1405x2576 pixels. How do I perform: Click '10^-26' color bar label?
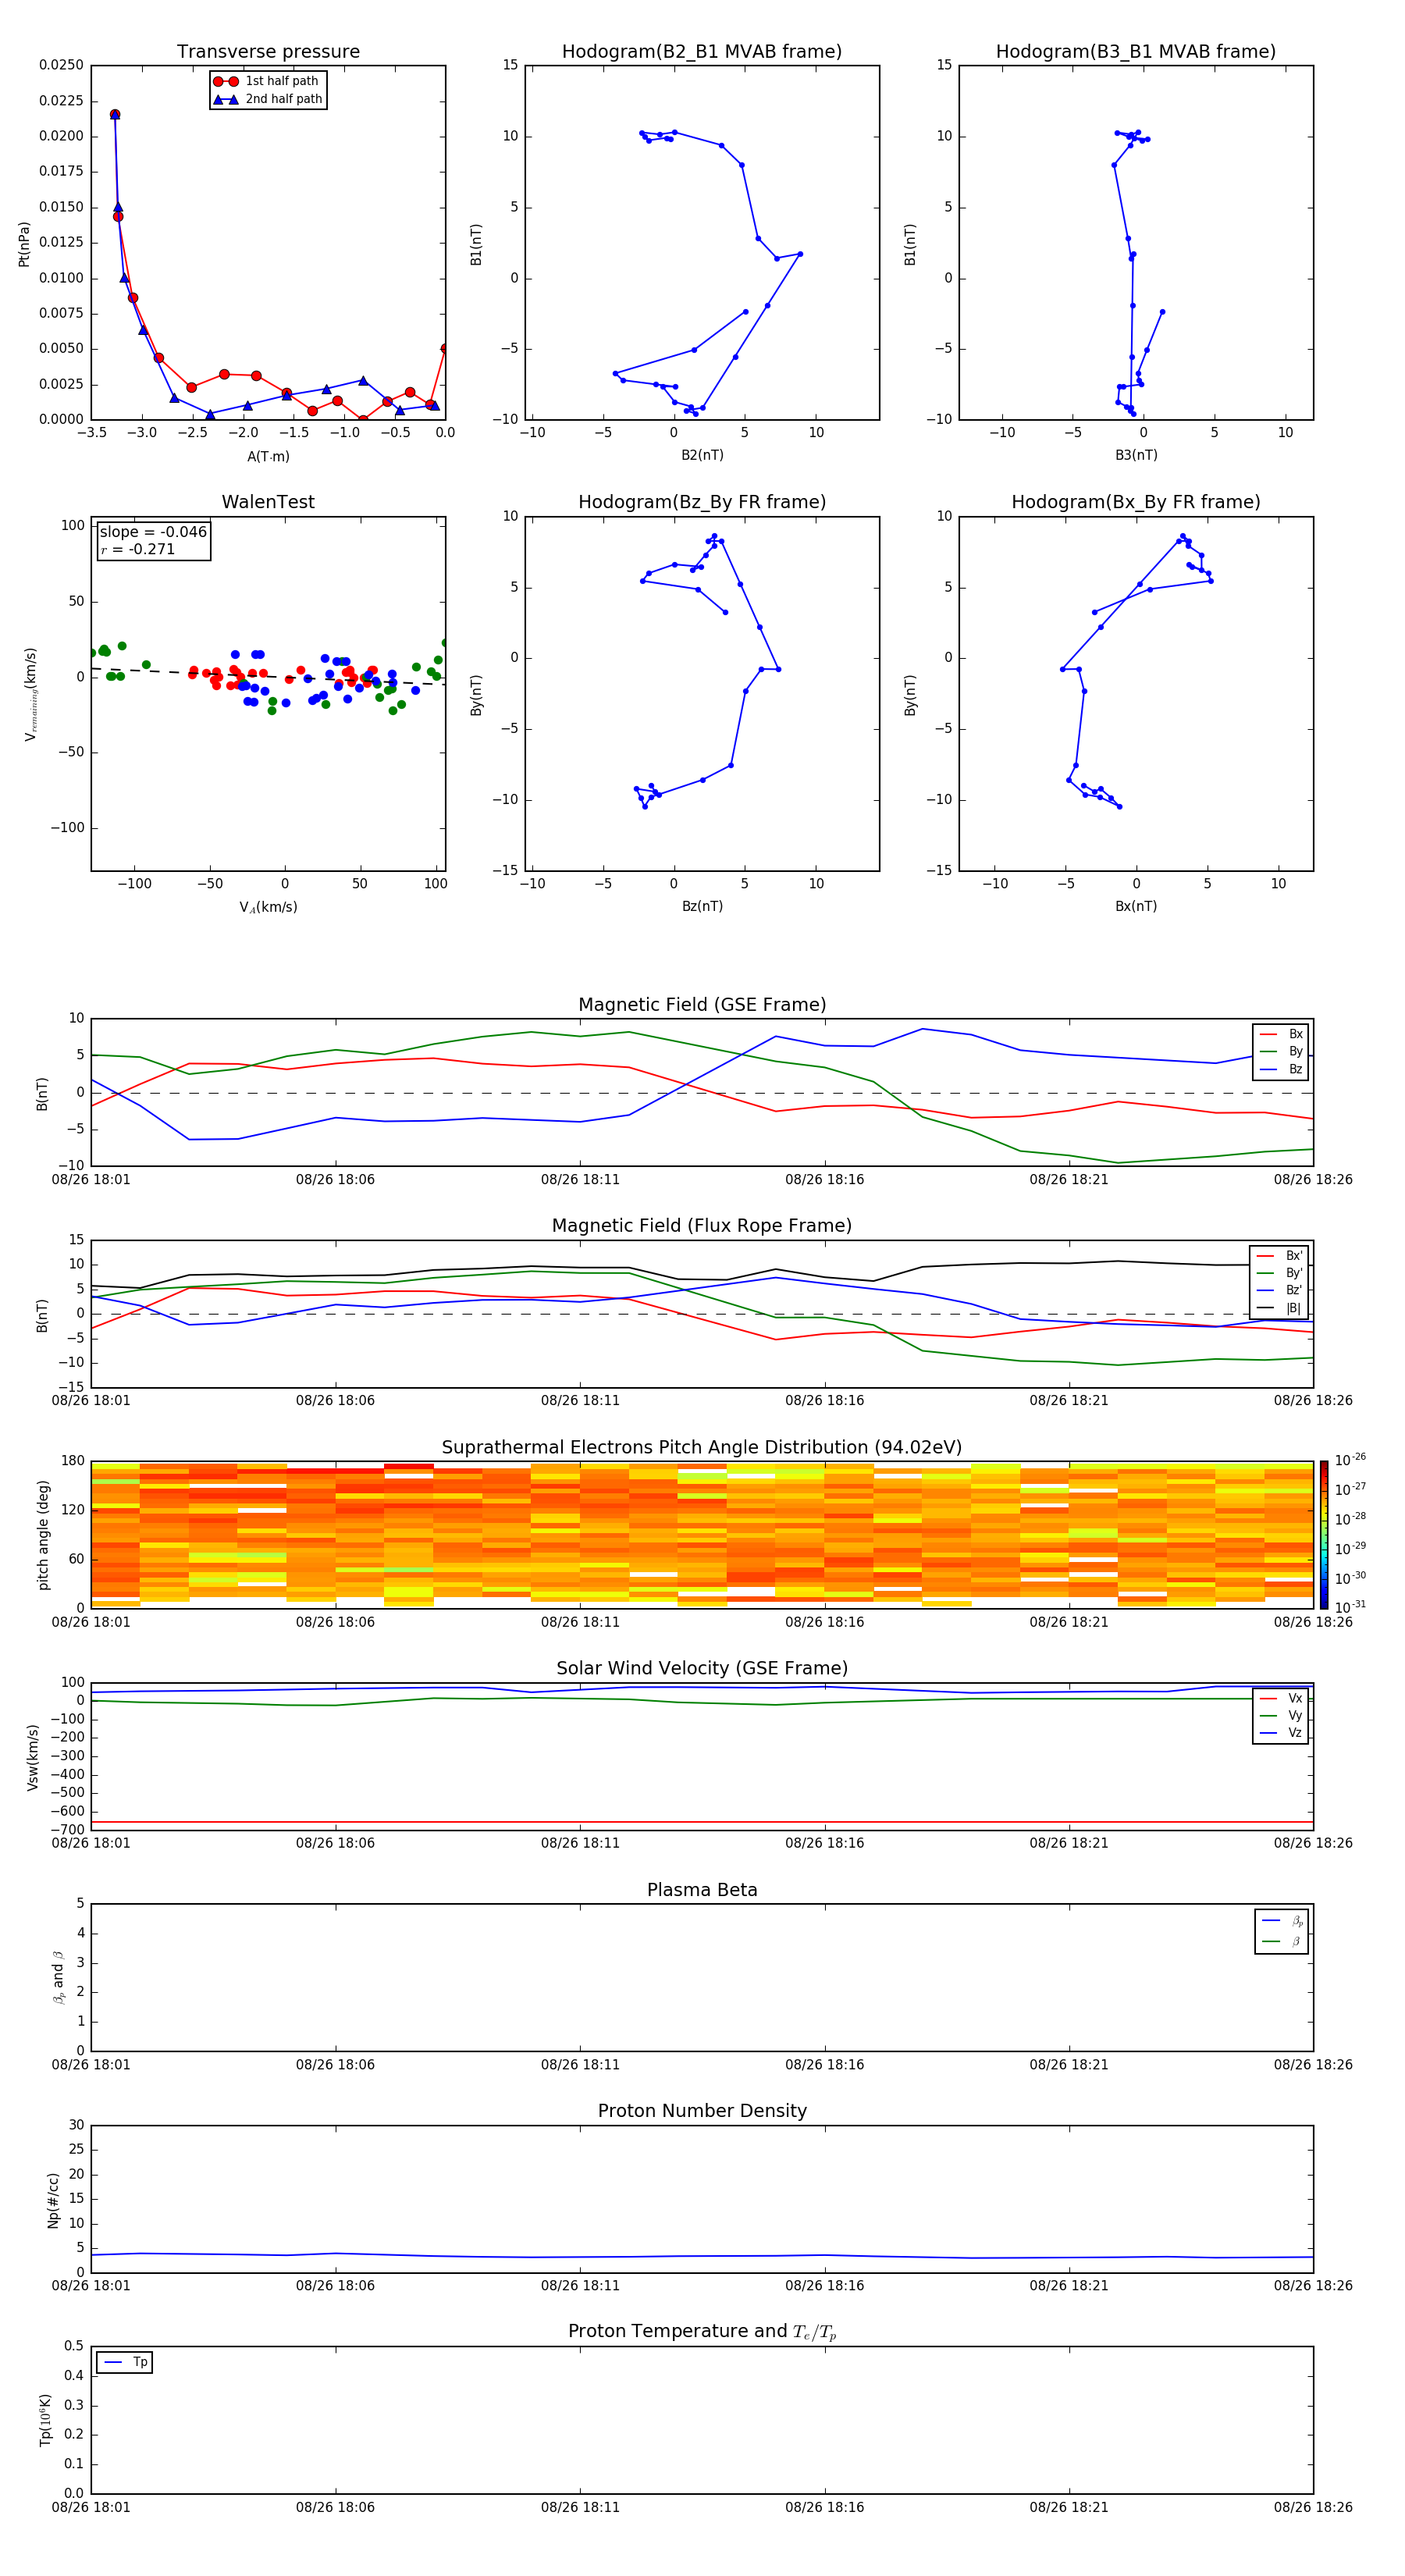point(1350,1460)
